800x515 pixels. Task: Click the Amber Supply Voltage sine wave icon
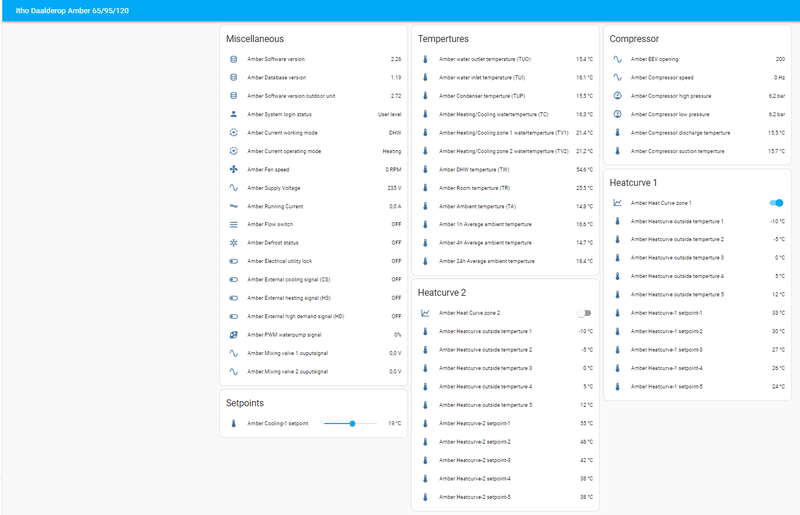pyautogui.click(x=234, y=188)
